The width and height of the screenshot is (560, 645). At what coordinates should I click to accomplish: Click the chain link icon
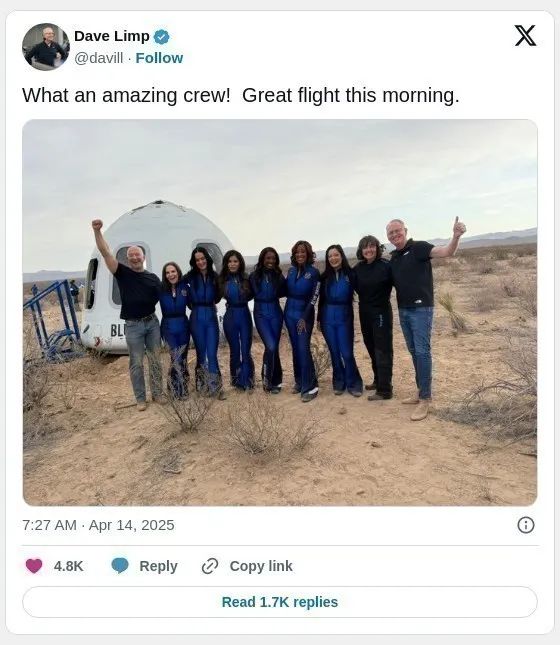pyautogui.click(x=210, y=566)
